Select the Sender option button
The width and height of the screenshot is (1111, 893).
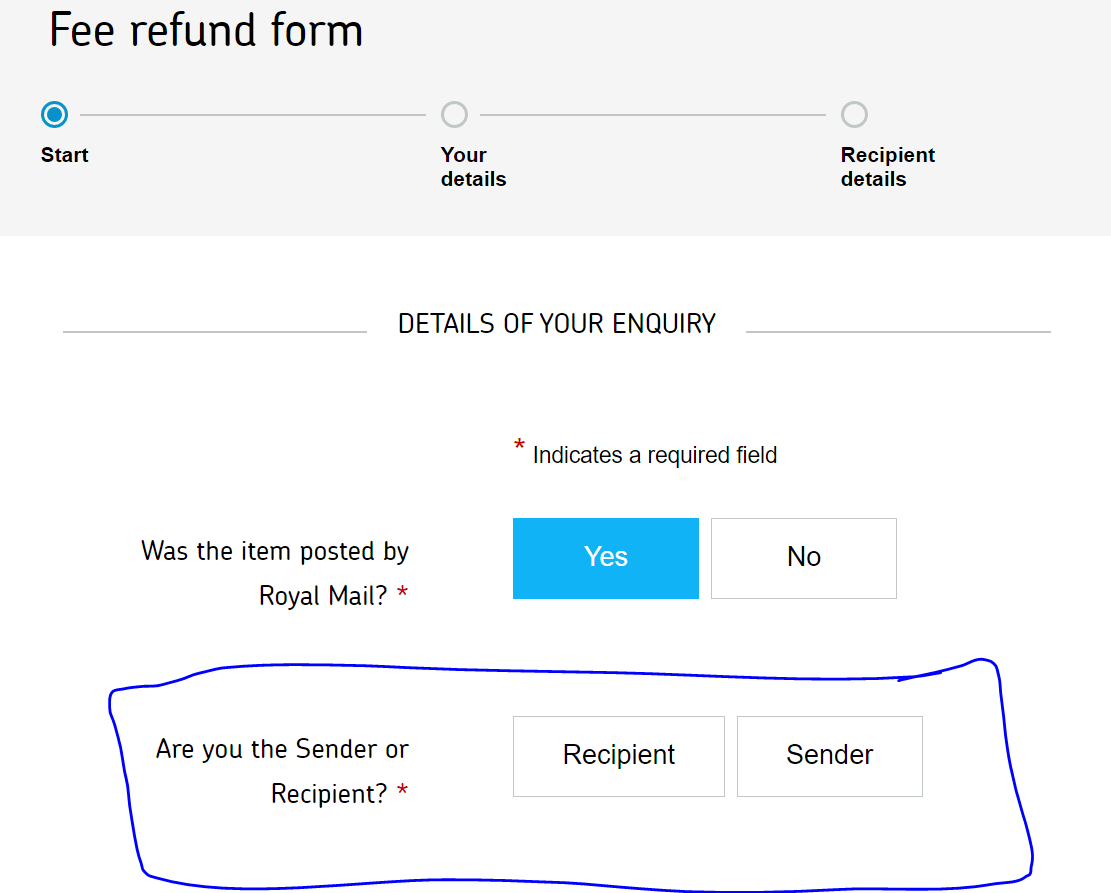(829, 756)
